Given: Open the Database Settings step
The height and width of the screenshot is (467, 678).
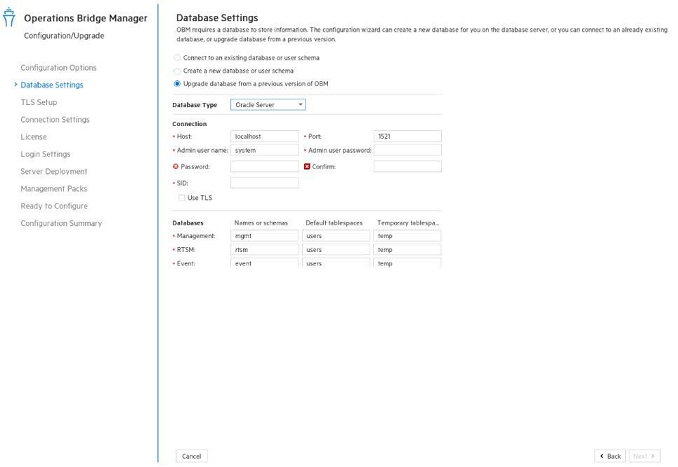Looking at the screenshot, I should click(52, 85).
